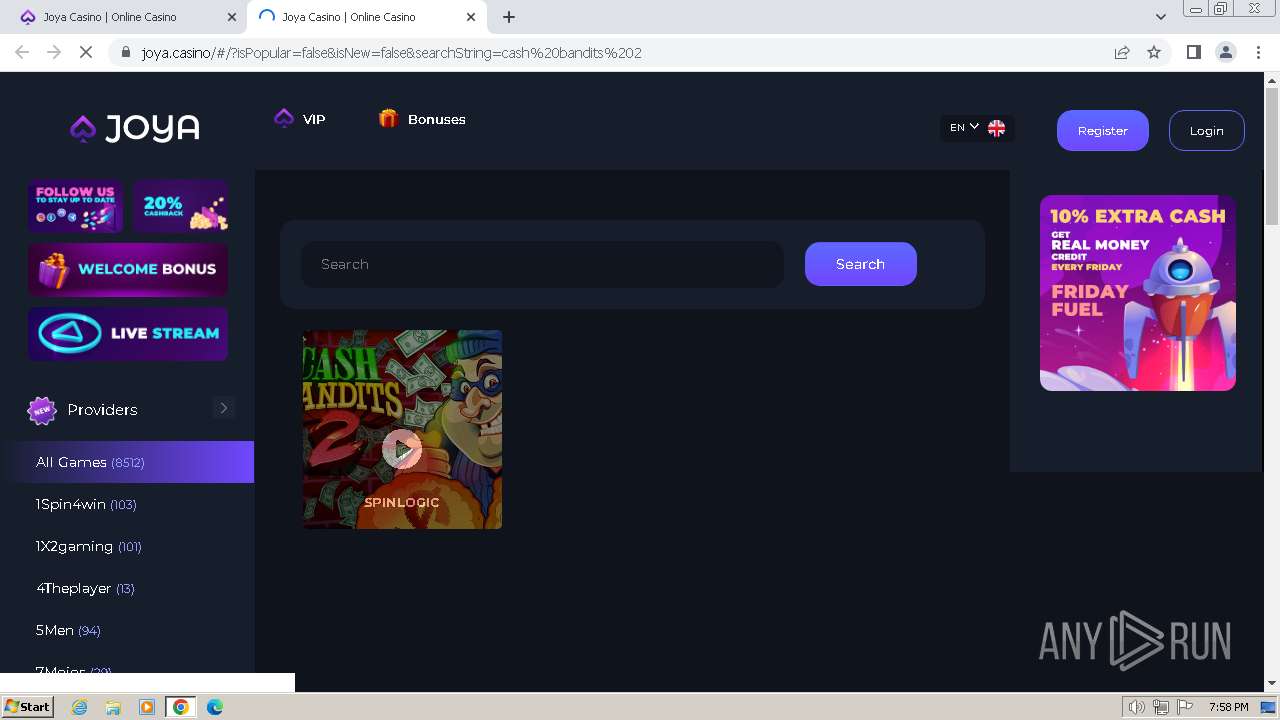Image resolution: width=1280 pixels, height=720 pixels.
Task: Click the network tray icon
Action: (x=1161, y=707)
